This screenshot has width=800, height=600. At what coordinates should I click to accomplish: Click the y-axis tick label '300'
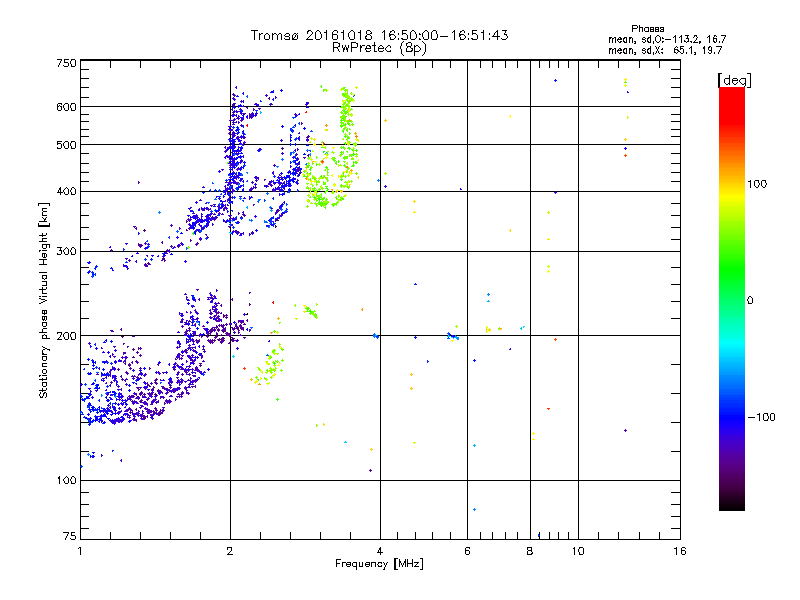coord(67,251)
